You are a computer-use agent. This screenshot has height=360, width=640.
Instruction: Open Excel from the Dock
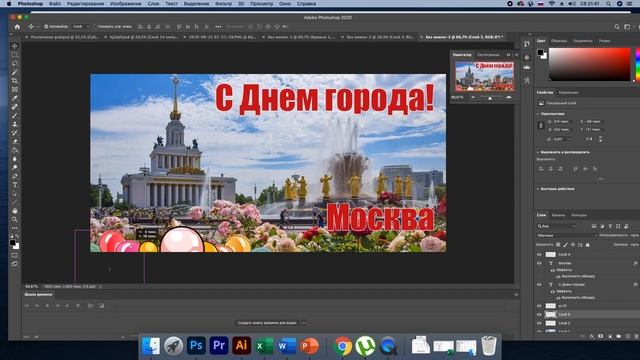264,346
